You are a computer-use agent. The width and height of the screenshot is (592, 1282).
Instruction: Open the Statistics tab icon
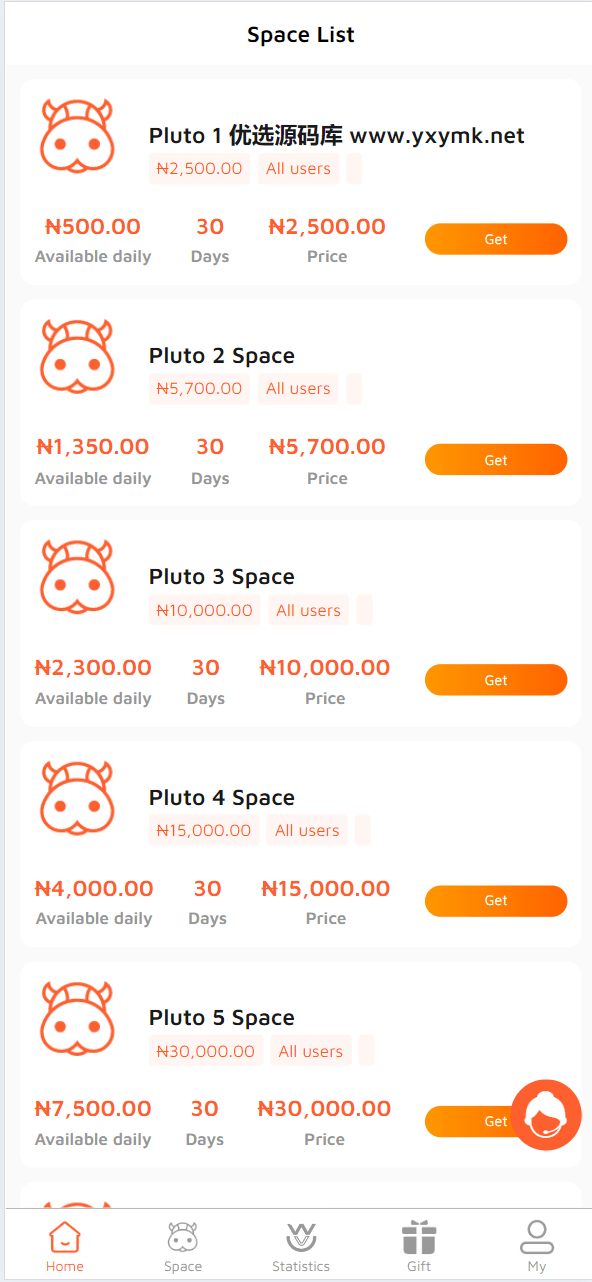[301, 1237]
